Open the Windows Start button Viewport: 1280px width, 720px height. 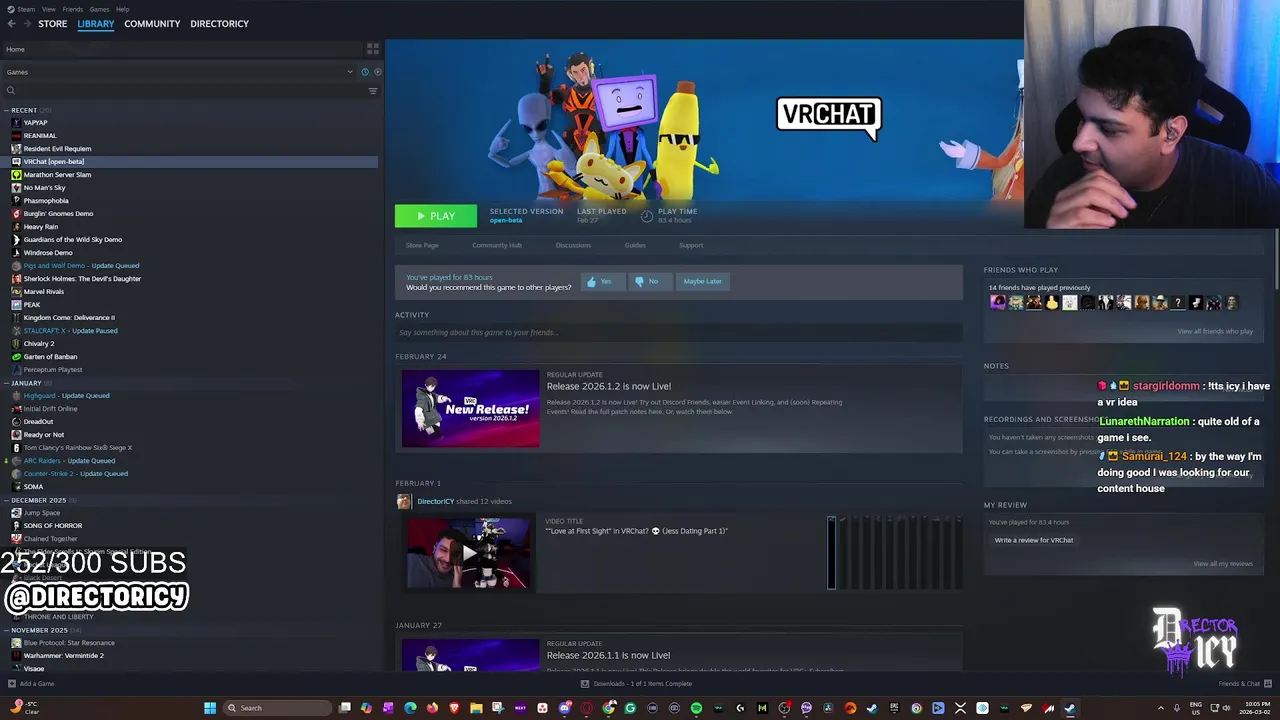(x=210, y=708)
